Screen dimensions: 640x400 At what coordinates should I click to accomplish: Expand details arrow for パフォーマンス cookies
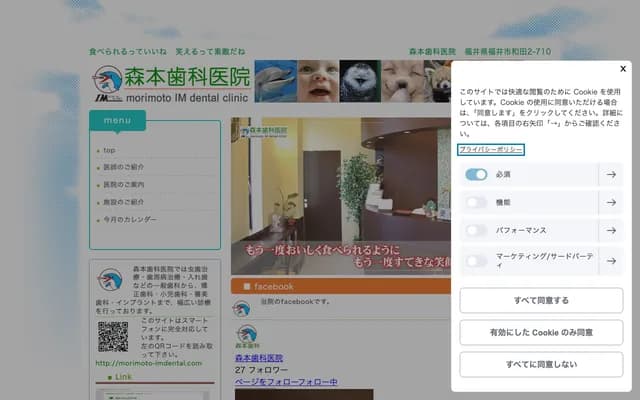coord(611,230)
